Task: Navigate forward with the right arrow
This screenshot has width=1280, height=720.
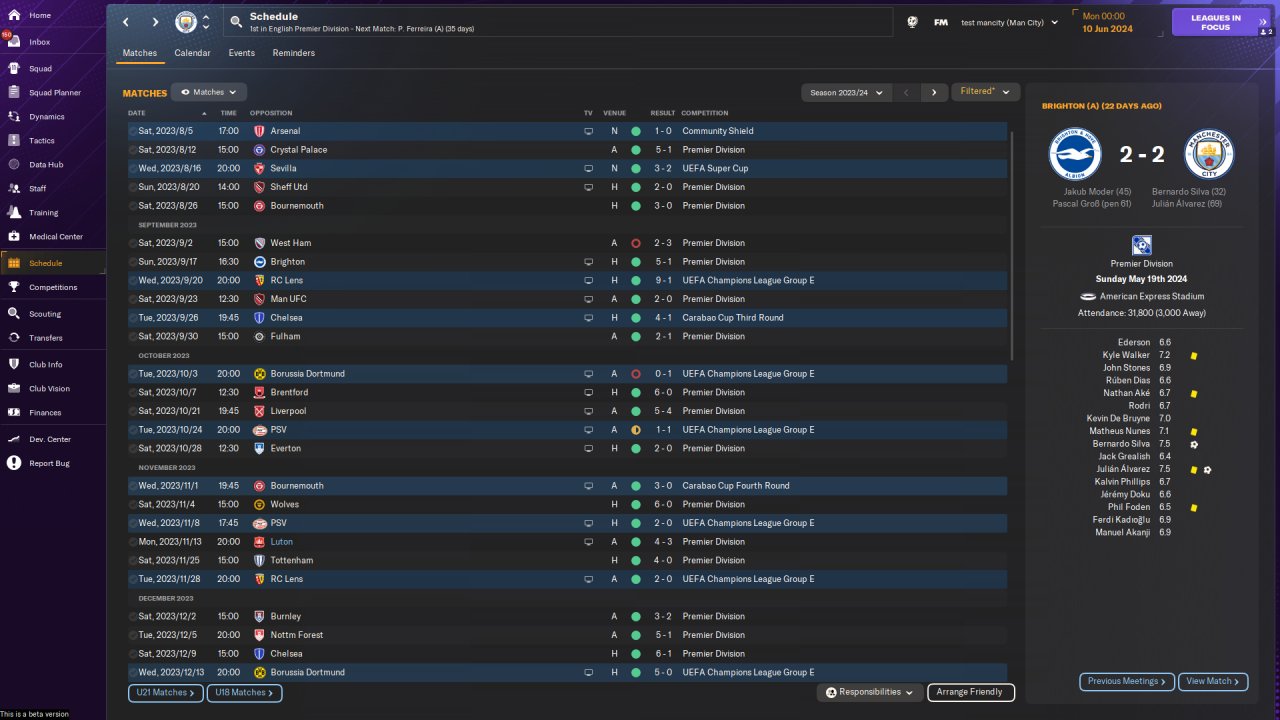Action: 155,22
